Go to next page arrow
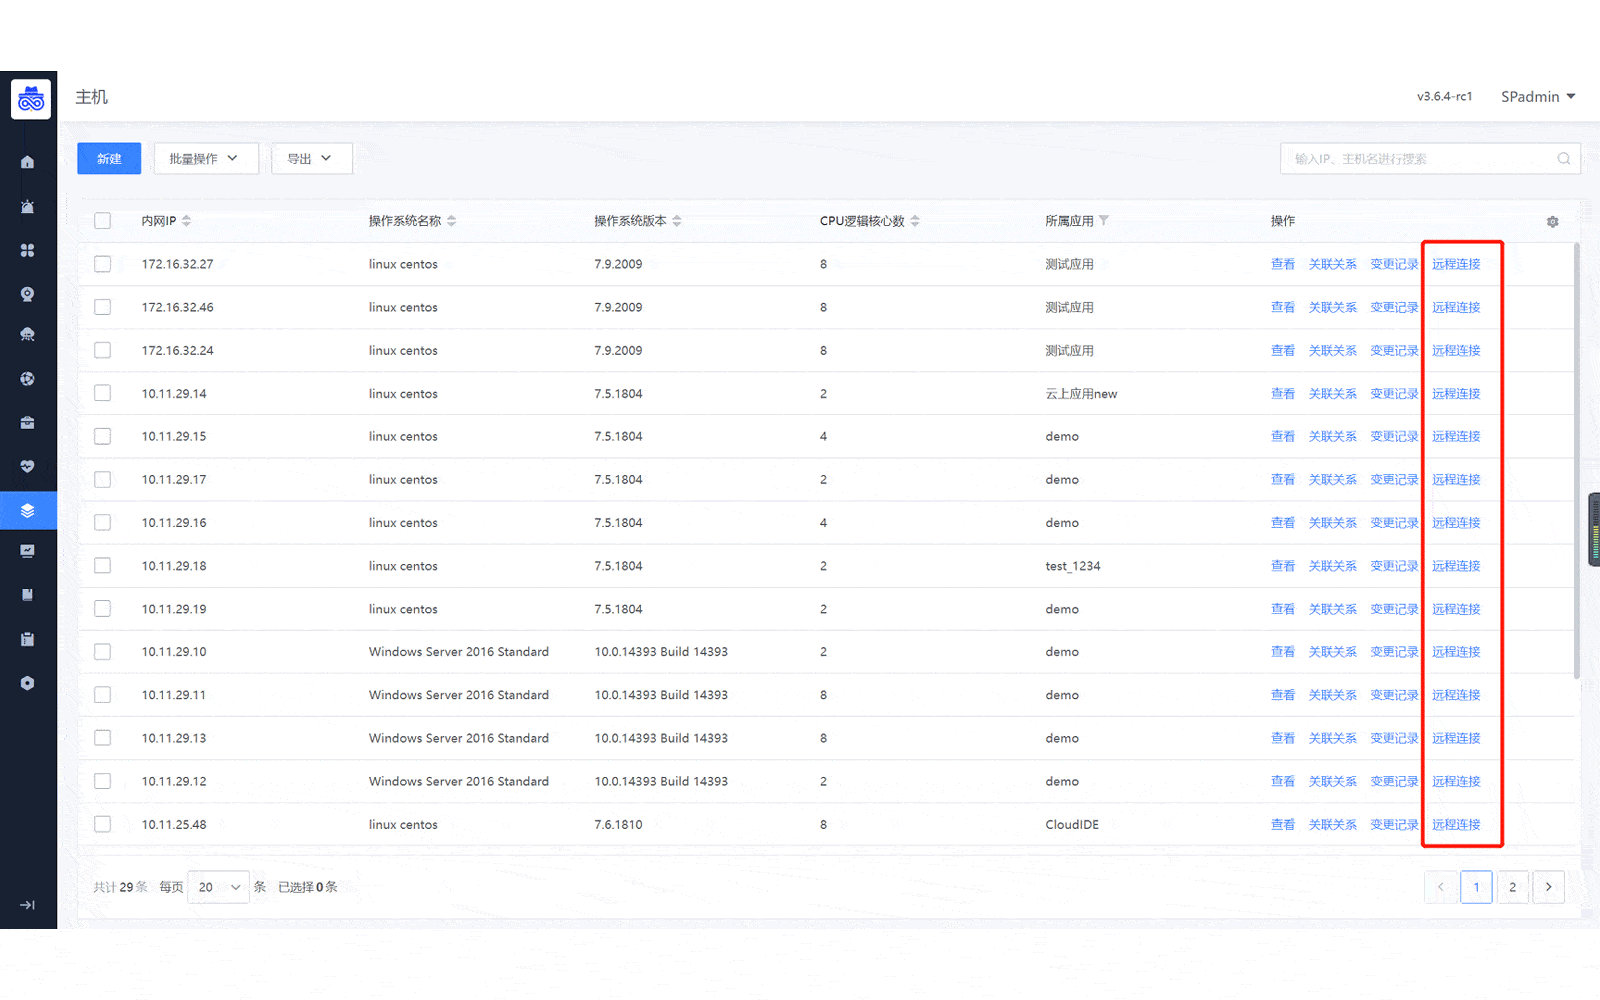 [1549, 887]
